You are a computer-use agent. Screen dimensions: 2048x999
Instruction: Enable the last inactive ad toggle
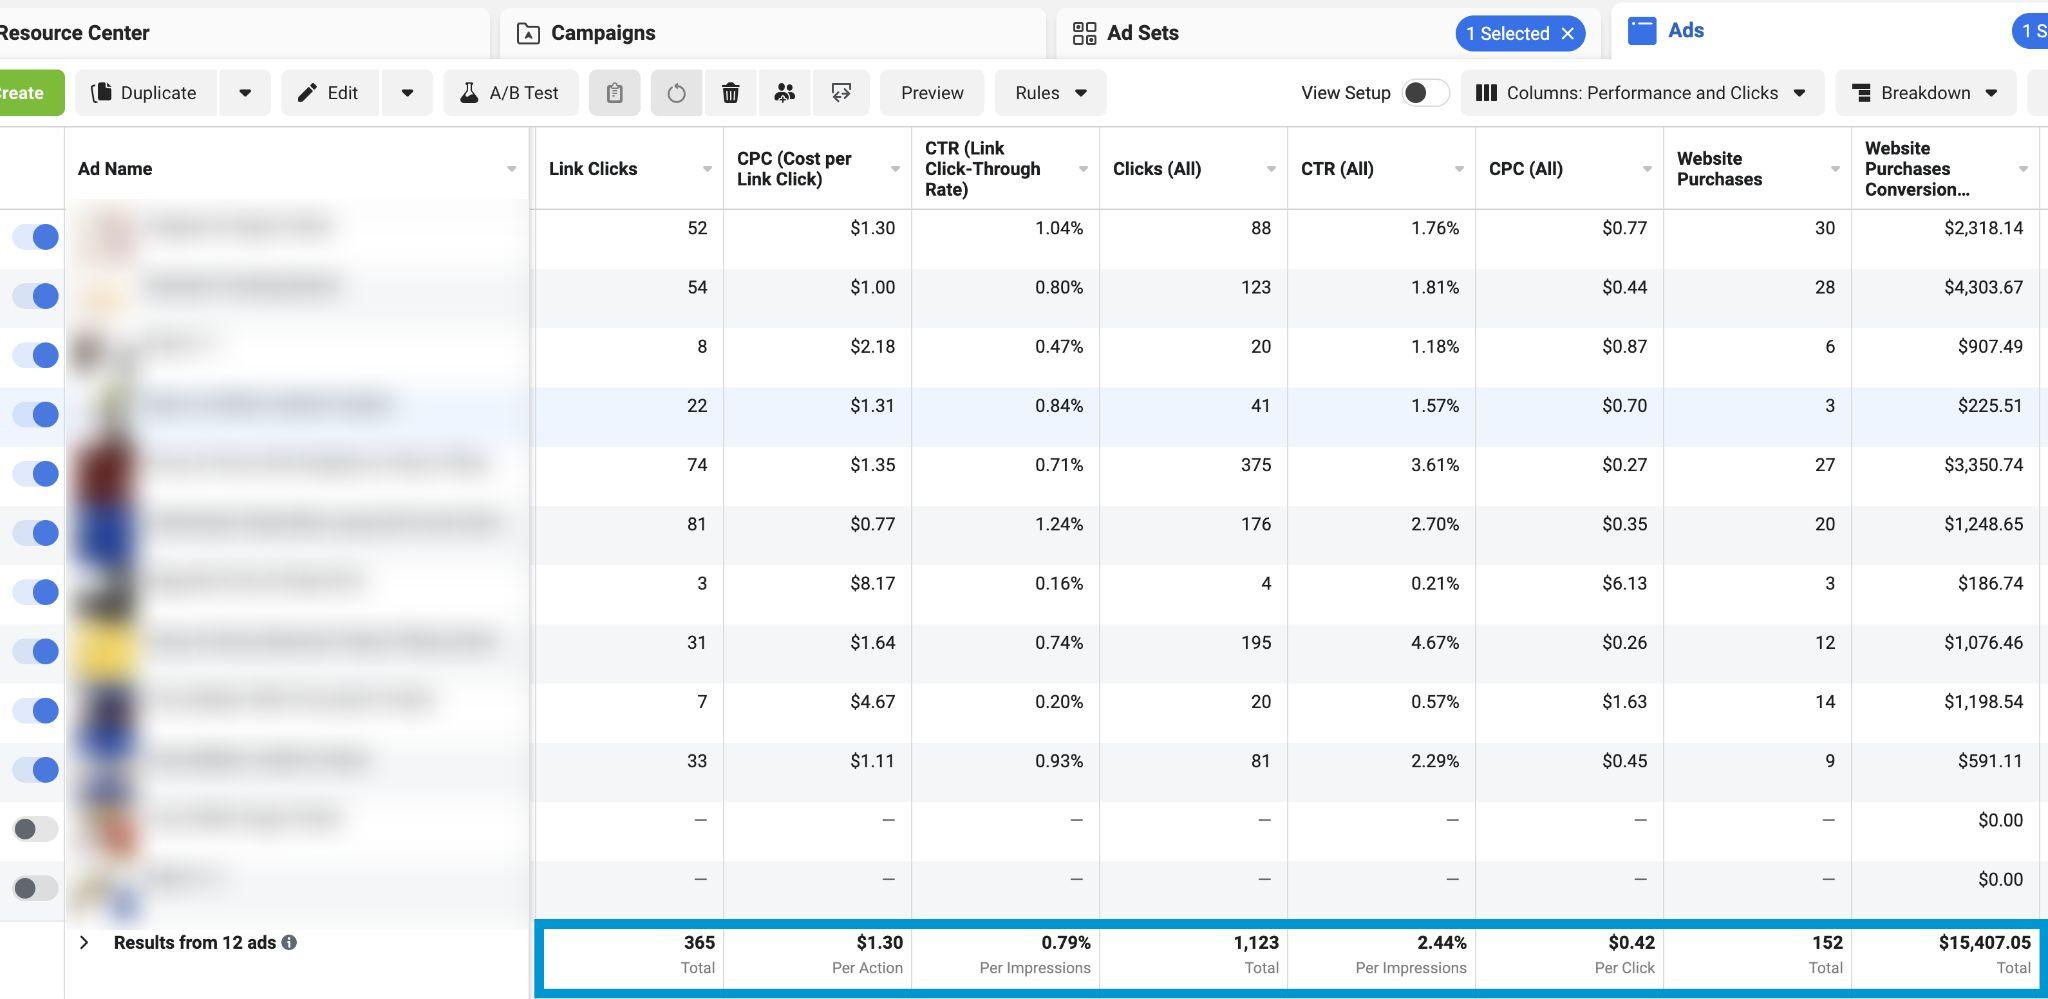[x=35, y=888]
